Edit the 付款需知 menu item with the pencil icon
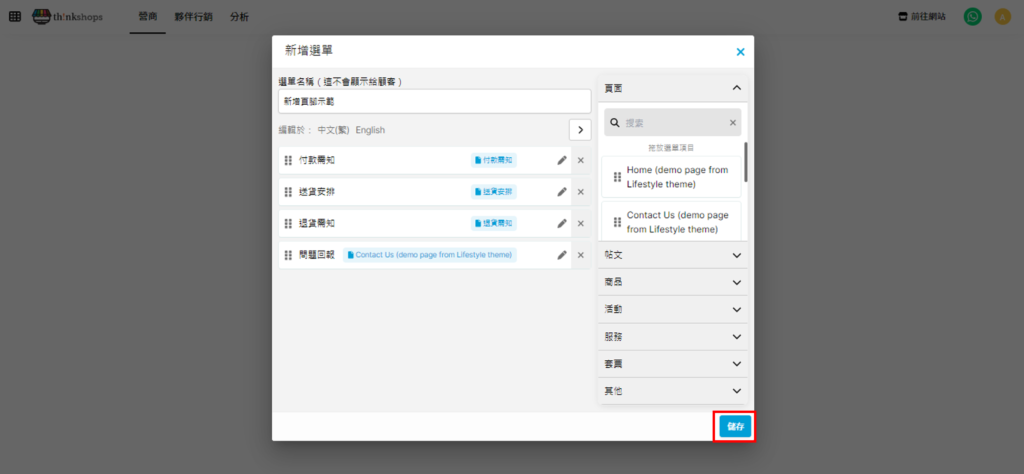This screenshot has height=474, width=1024. 562,160
